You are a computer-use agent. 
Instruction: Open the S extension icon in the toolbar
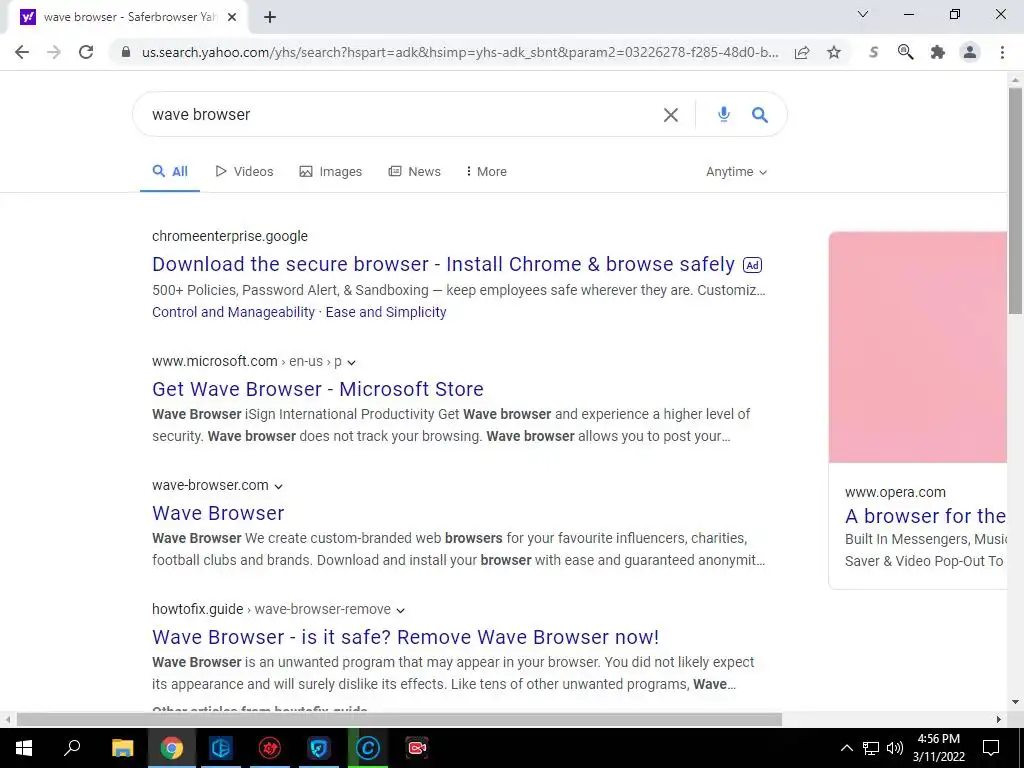click(873, 52)
